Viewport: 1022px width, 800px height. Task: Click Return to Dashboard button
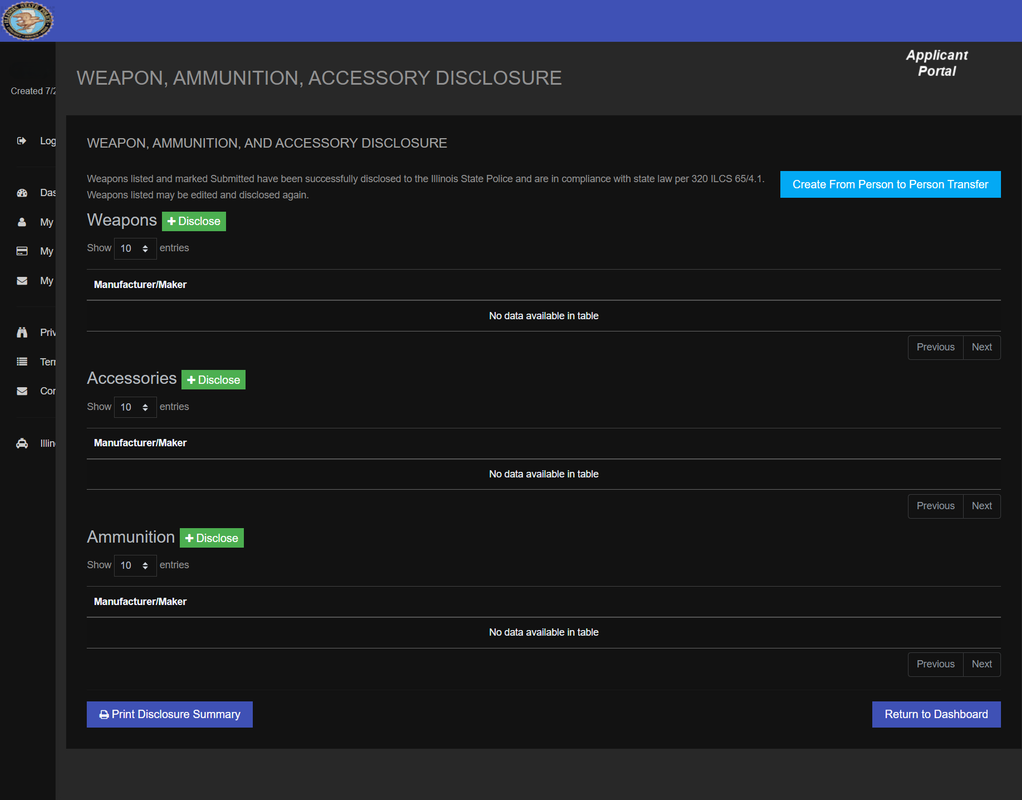[936, 715]
